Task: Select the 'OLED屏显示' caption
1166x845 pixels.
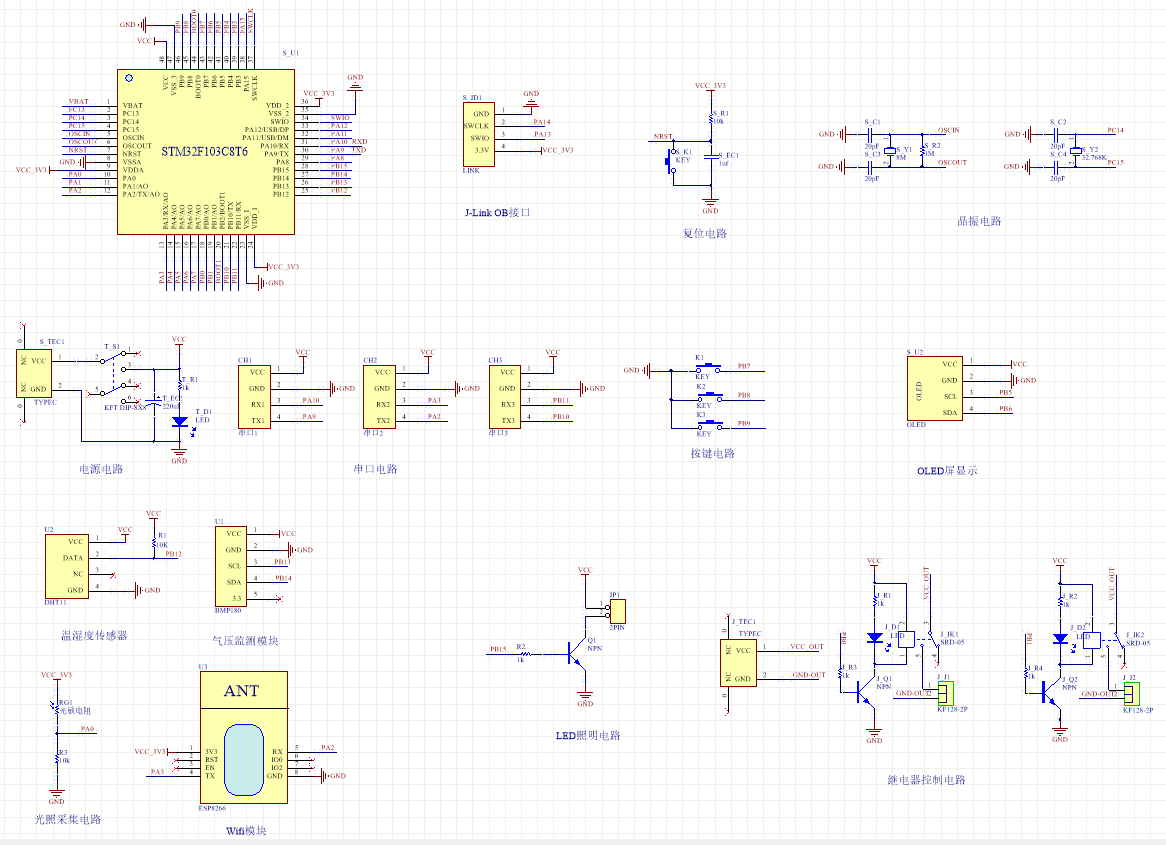Action: pos(947,471)
